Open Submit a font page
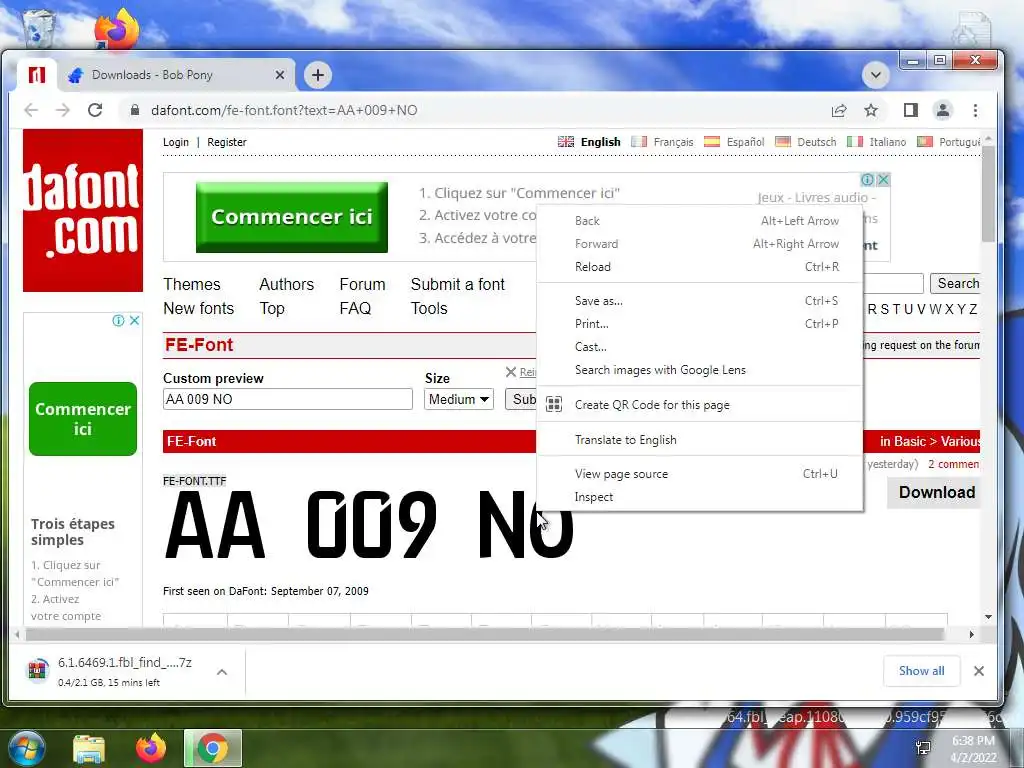This screenshot has height=768, width=1024. tap(458, 284)
